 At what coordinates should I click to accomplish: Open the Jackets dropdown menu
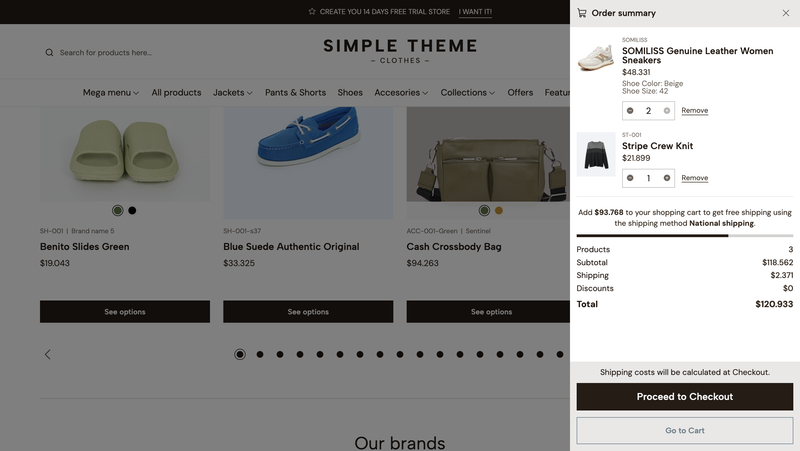pos(232,93)
